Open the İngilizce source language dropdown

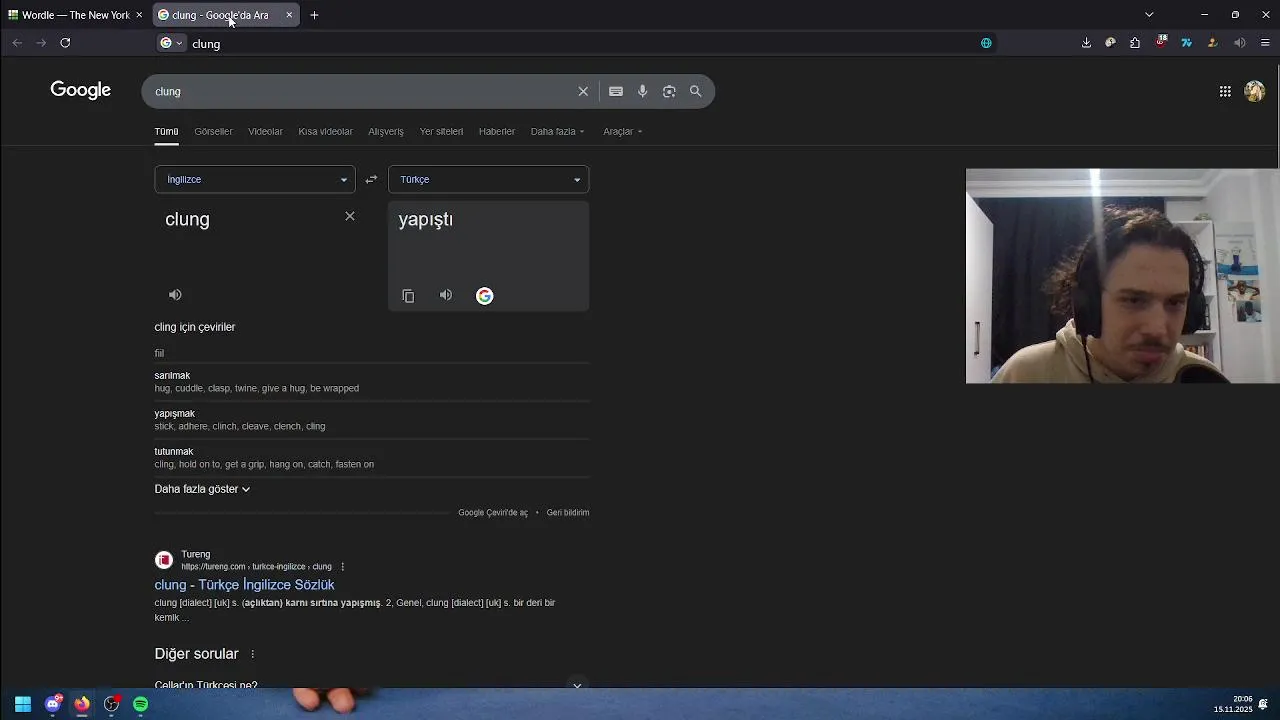[x=254, y=179]
